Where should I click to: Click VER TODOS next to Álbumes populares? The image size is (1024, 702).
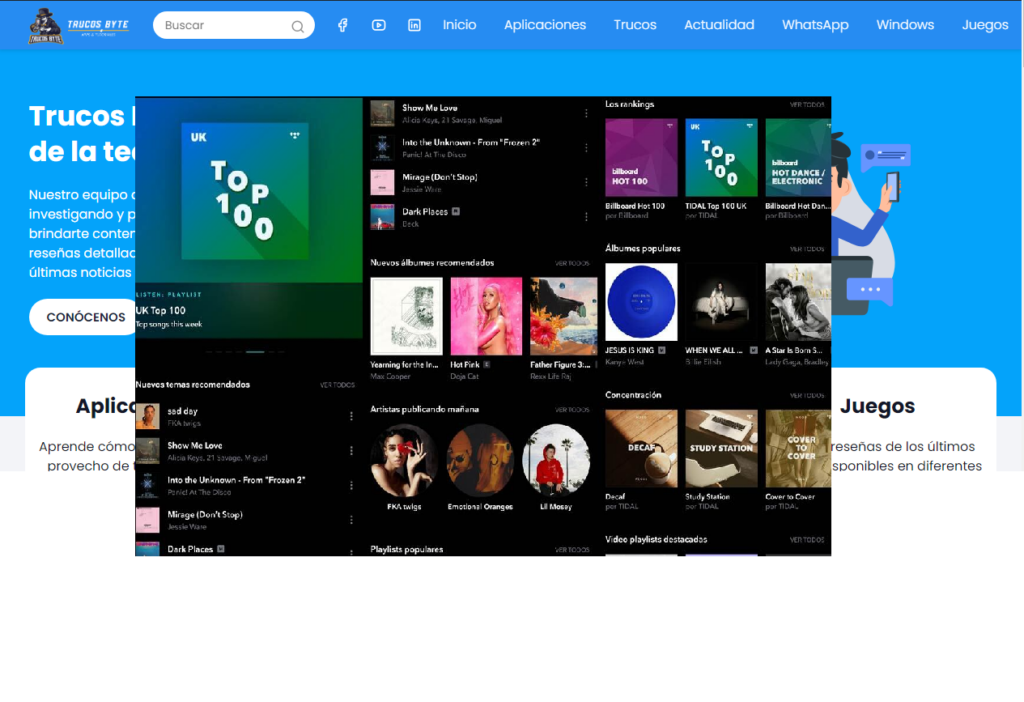pos(807,249)
